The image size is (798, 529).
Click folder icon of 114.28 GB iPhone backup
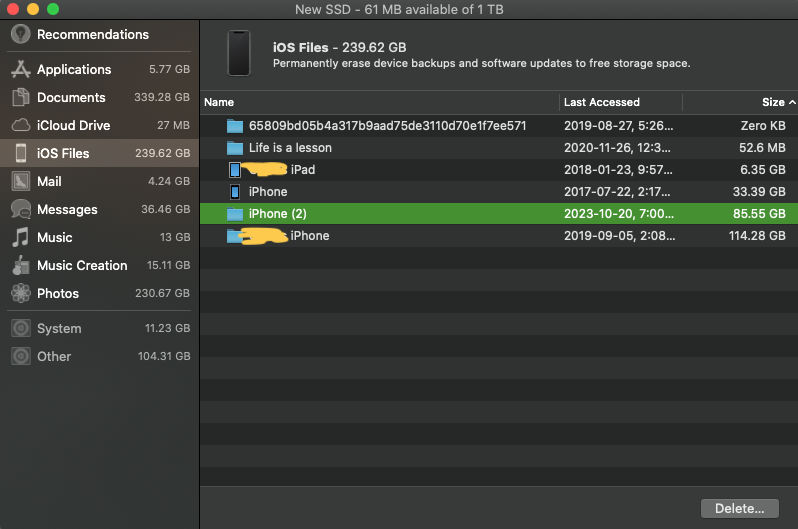[x=235, y=236]
